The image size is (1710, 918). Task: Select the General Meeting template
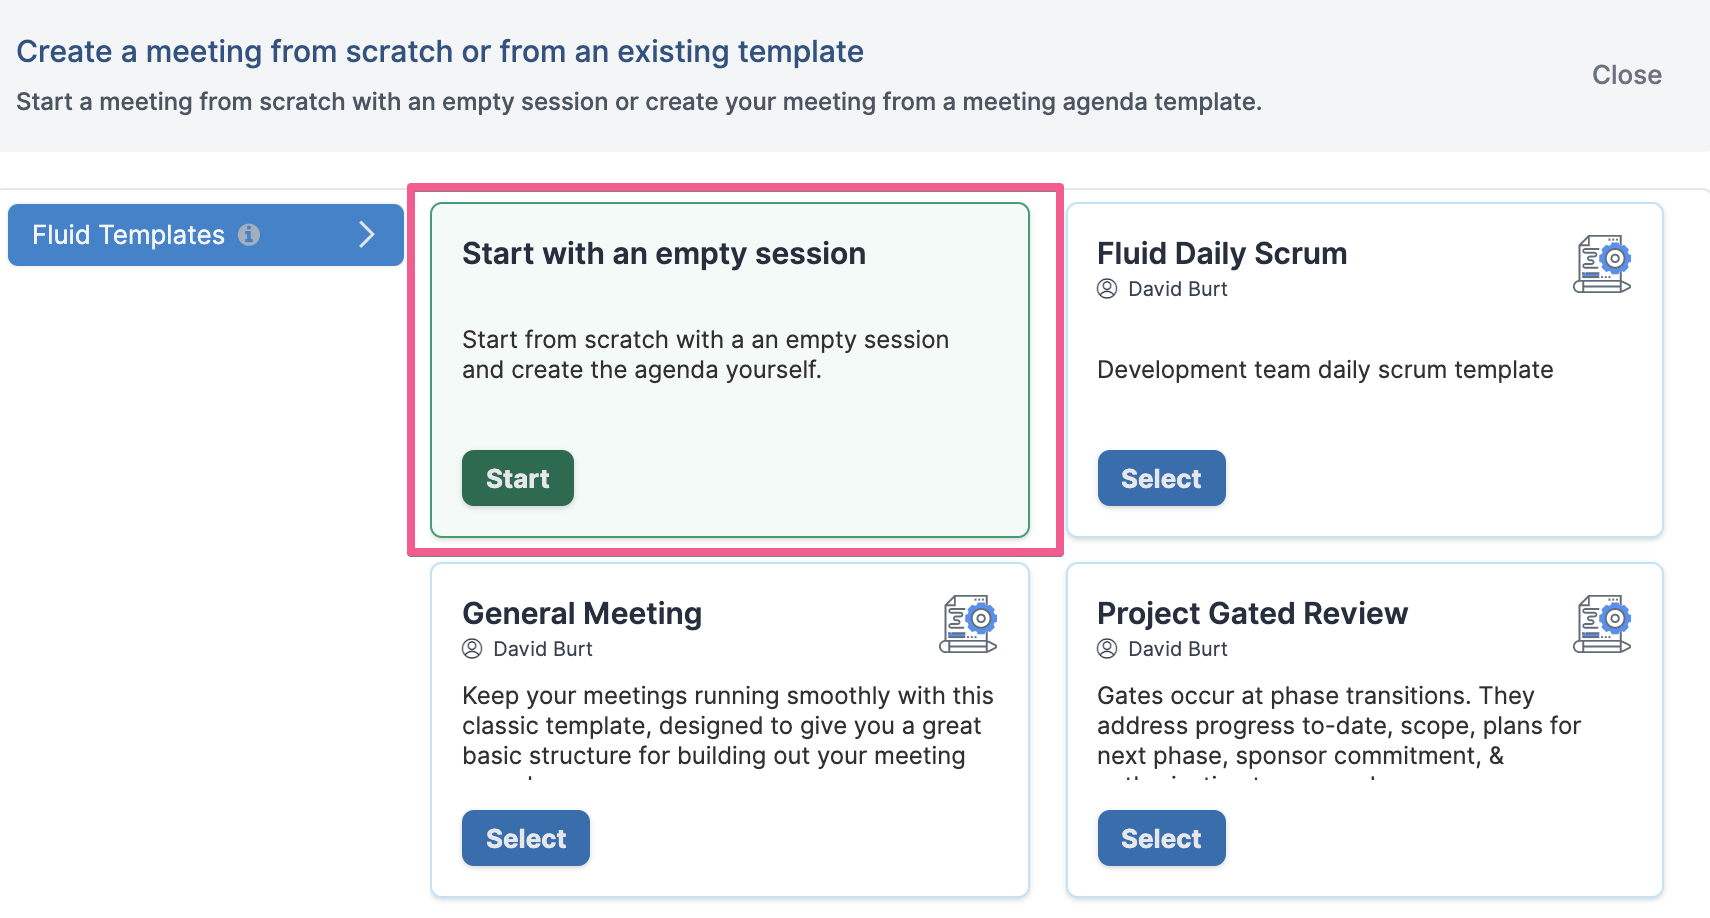(526, 838)
